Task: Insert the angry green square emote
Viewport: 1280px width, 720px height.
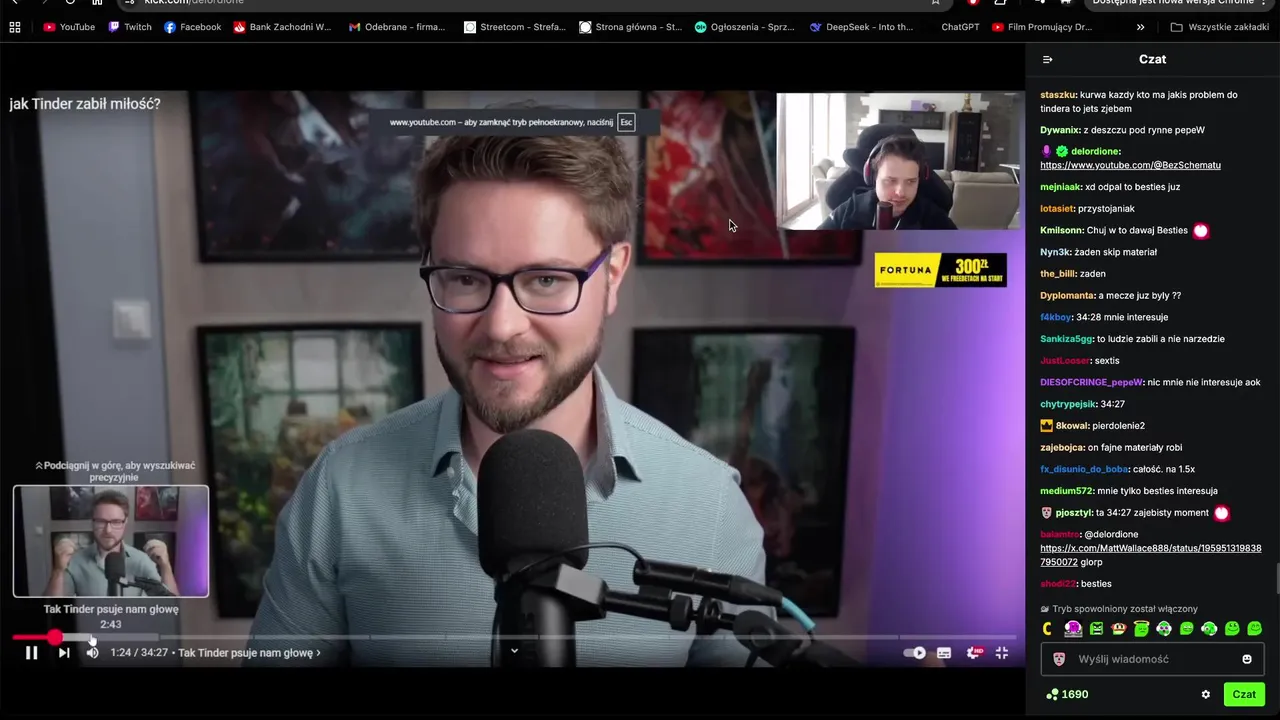Action: [1096, 629]
